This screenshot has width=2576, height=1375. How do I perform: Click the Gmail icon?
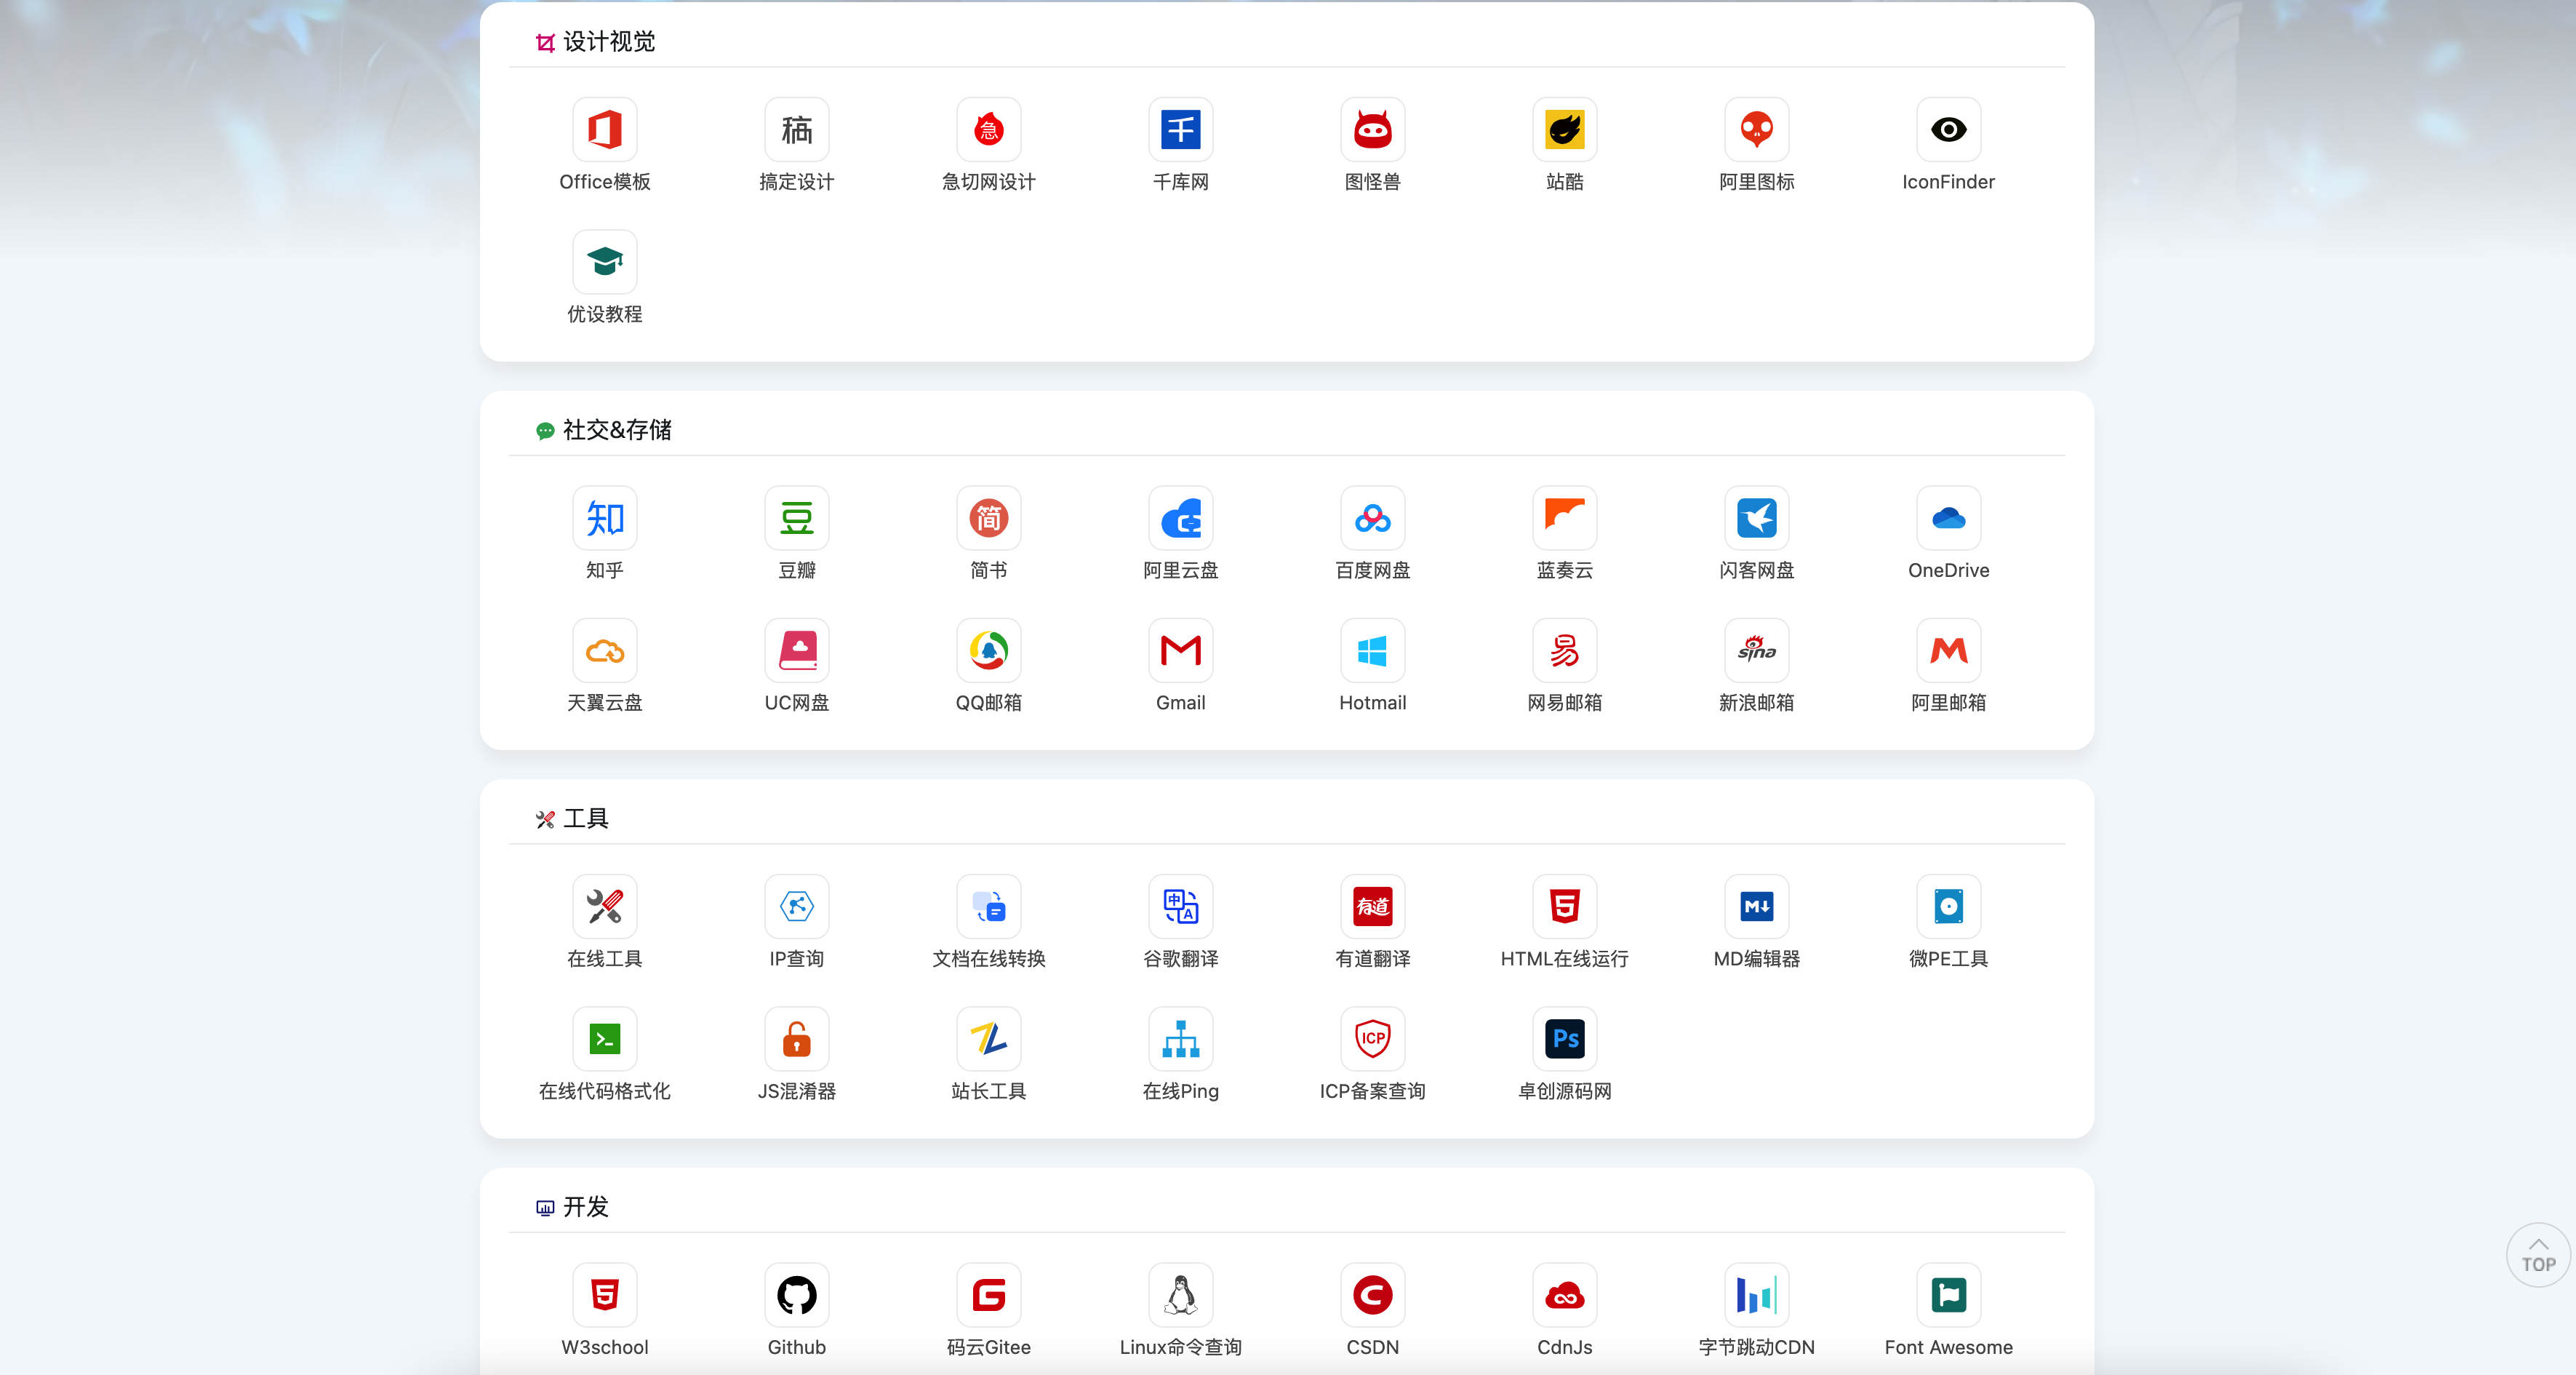point(1180,650)
